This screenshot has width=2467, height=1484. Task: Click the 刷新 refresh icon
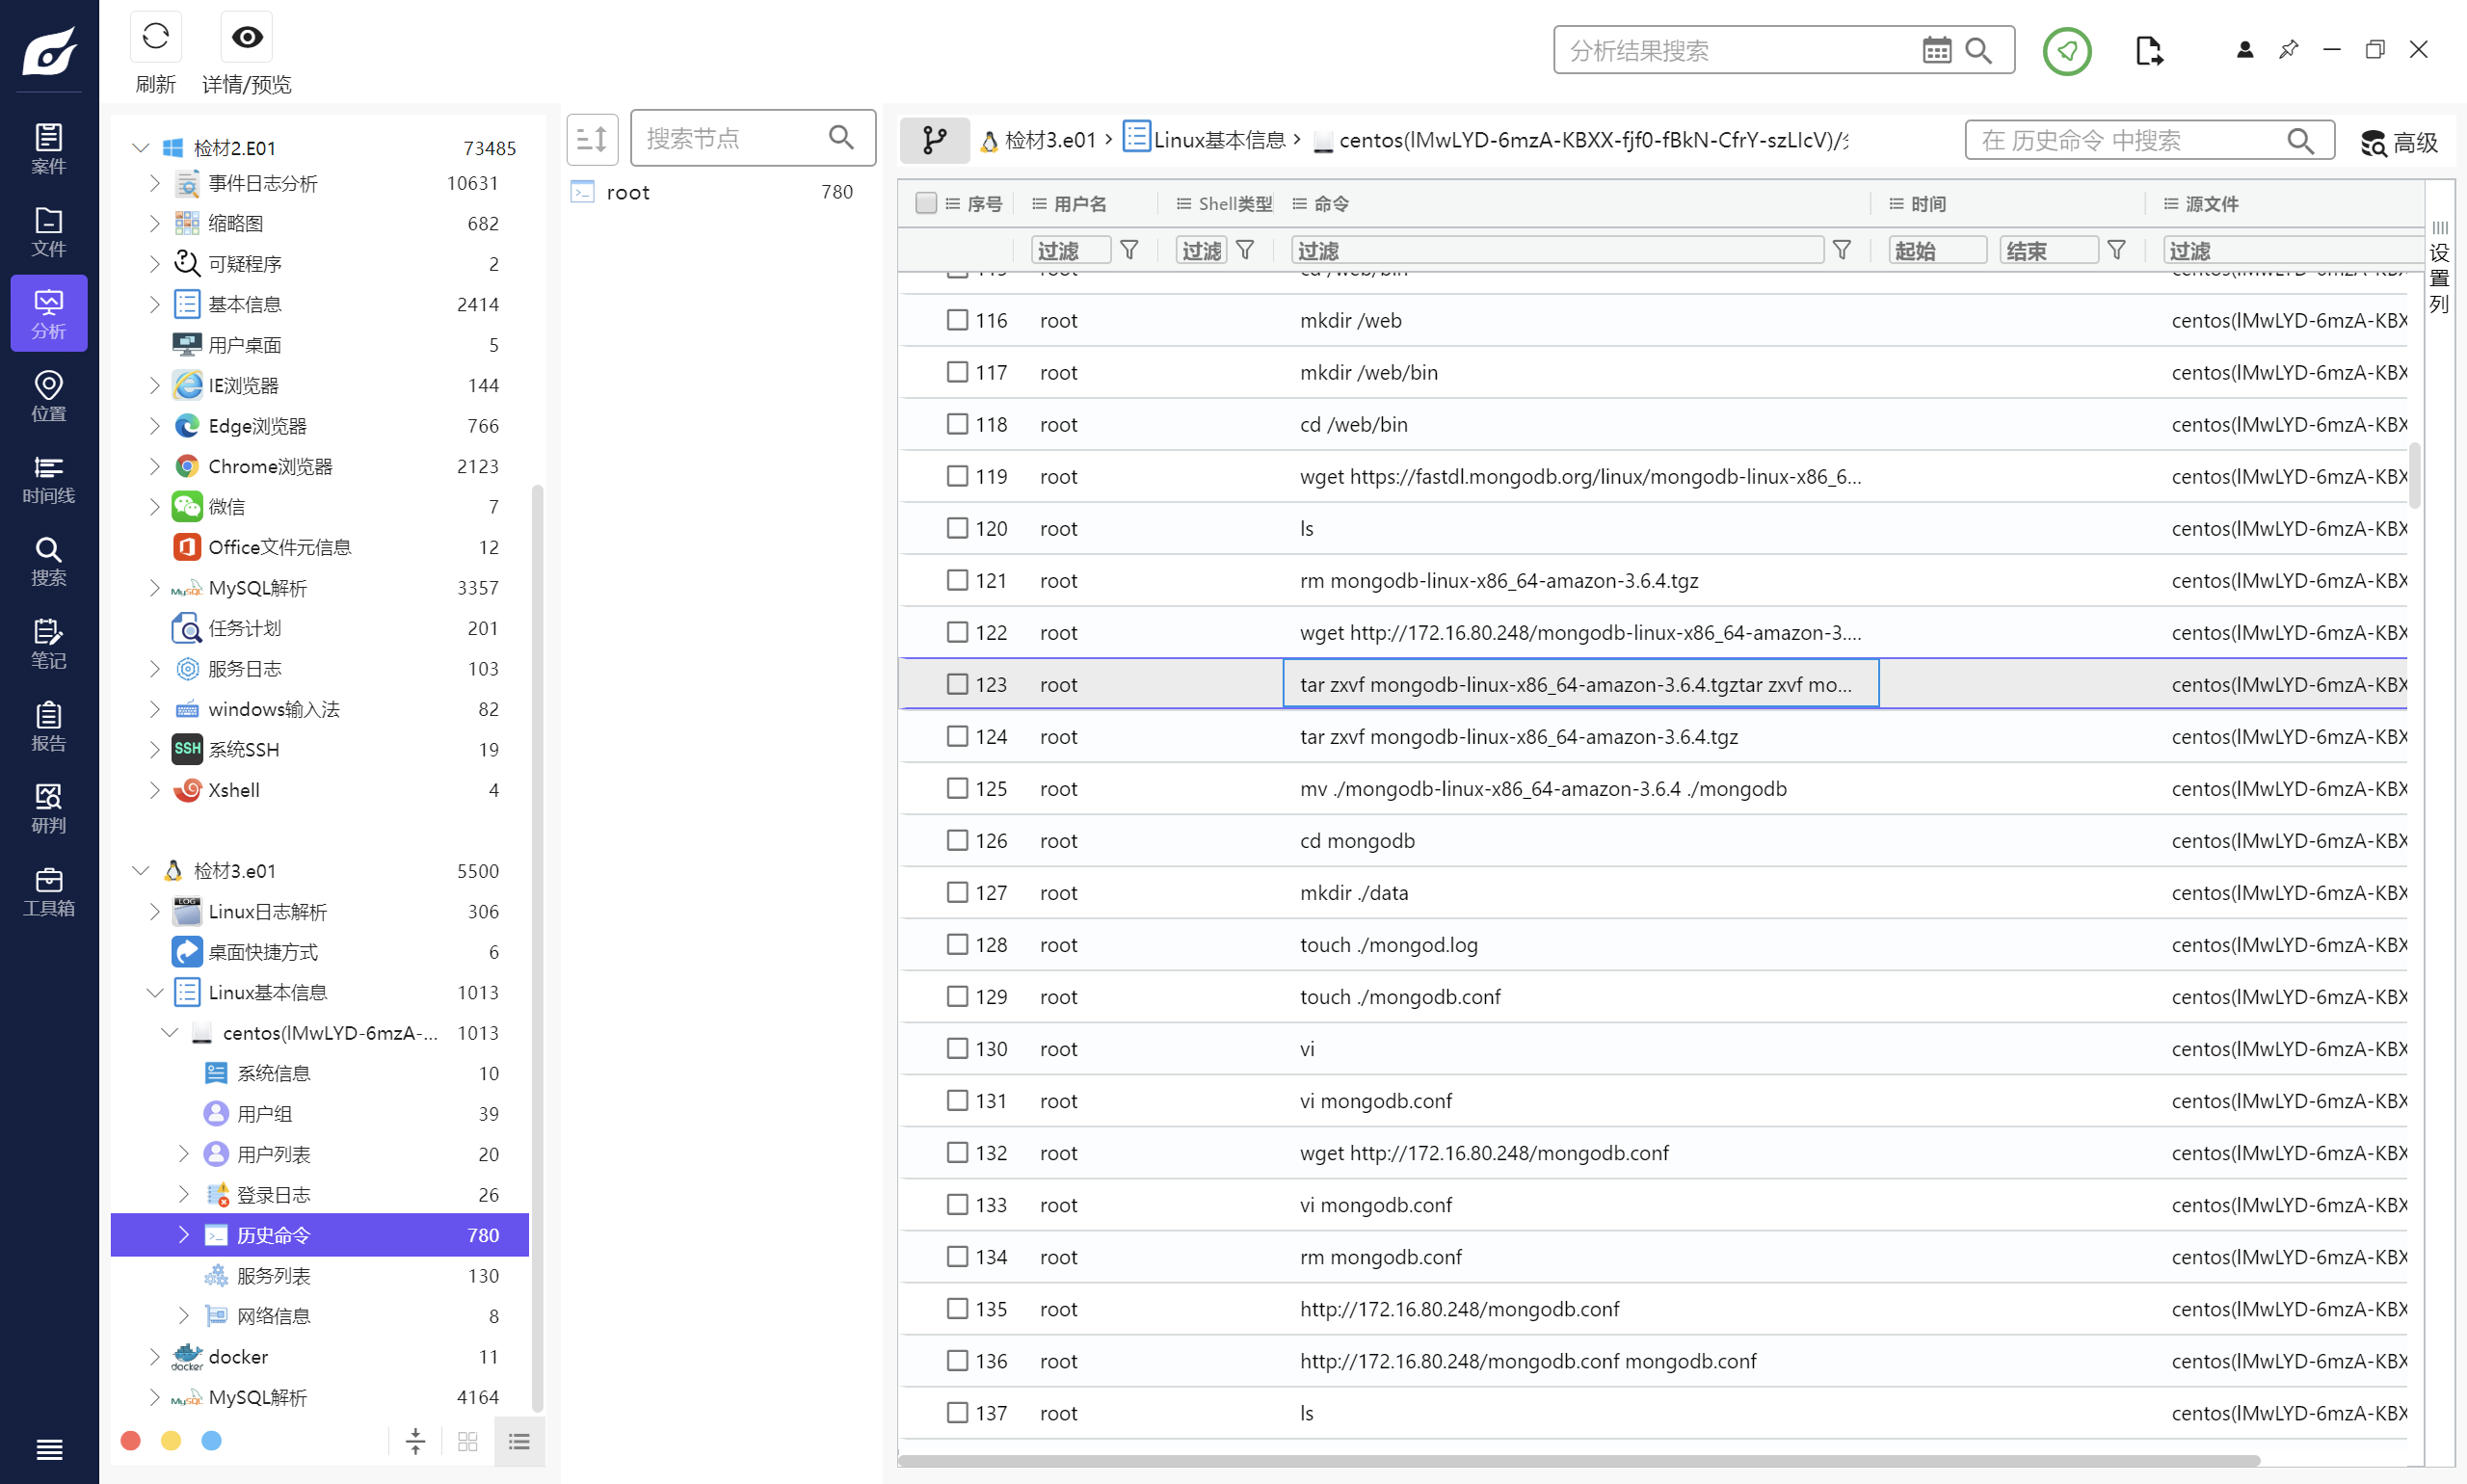pos(155,37)
